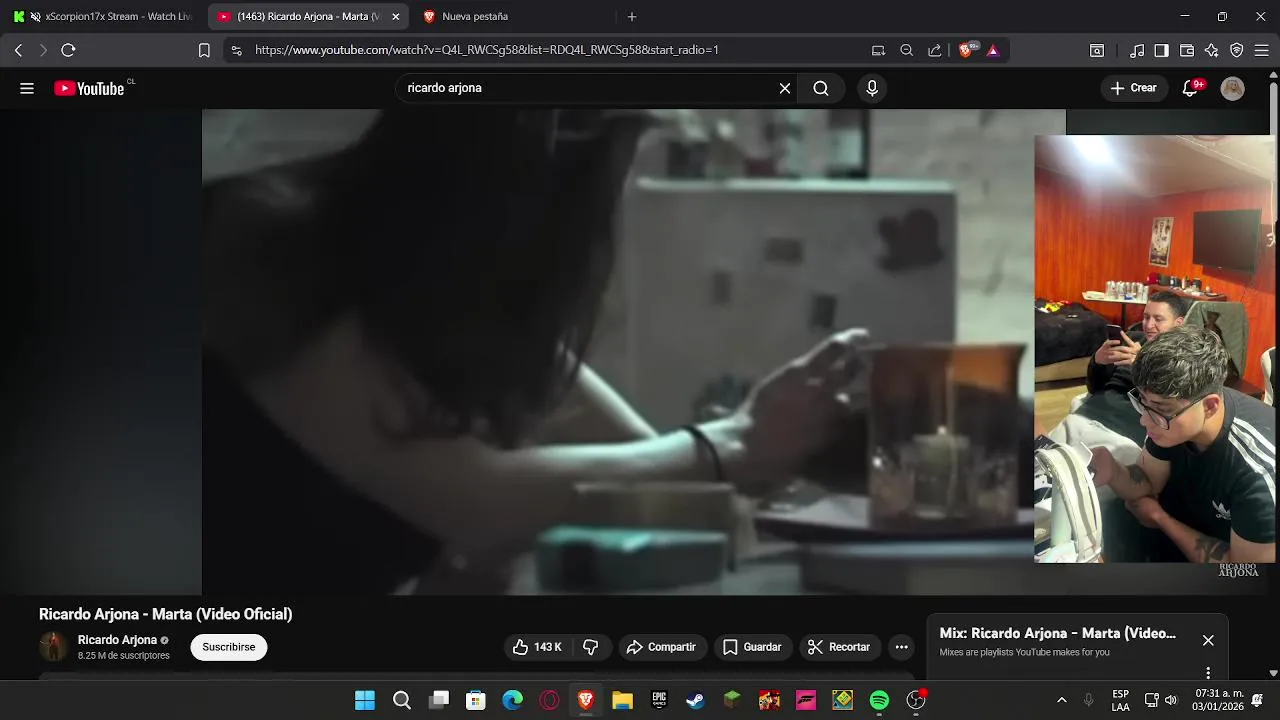This screenshot has height=720, width=1280.
Task: Open Task View on taskbar
Action: [439, 700]
